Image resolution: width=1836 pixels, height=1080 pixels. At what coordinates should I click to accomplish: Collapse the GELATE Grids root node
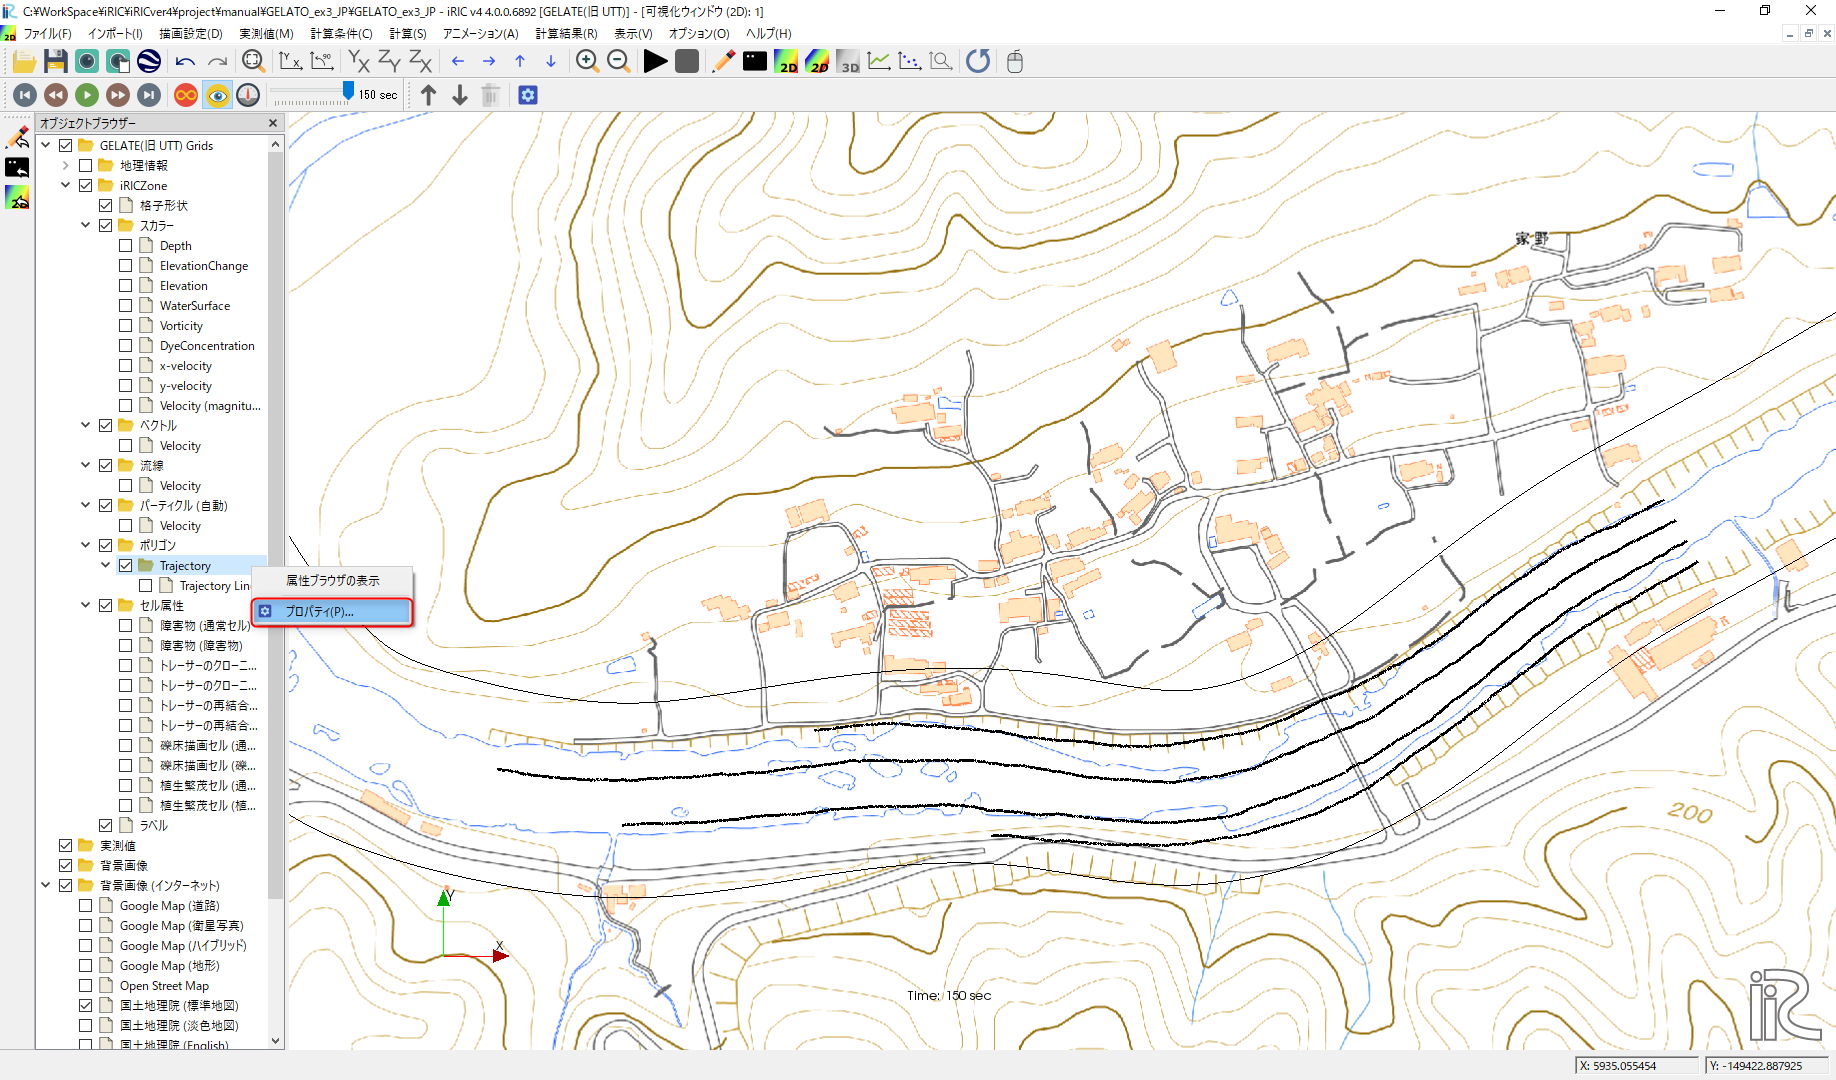pos(46,146)
